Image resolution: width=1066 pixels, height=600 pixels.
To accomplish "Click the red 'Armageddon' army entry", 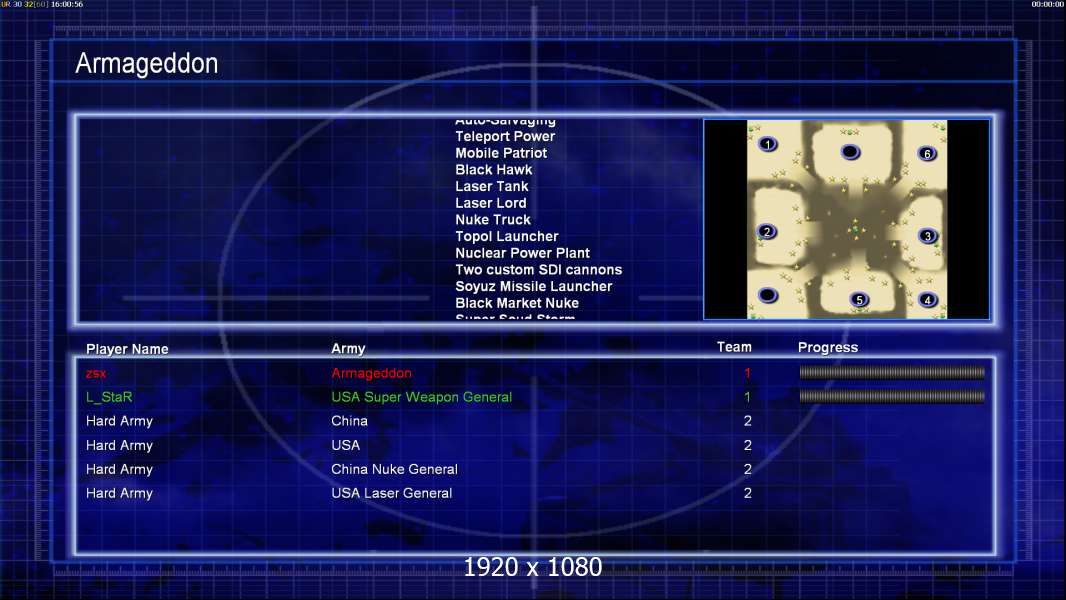I will tap(371, 373).
